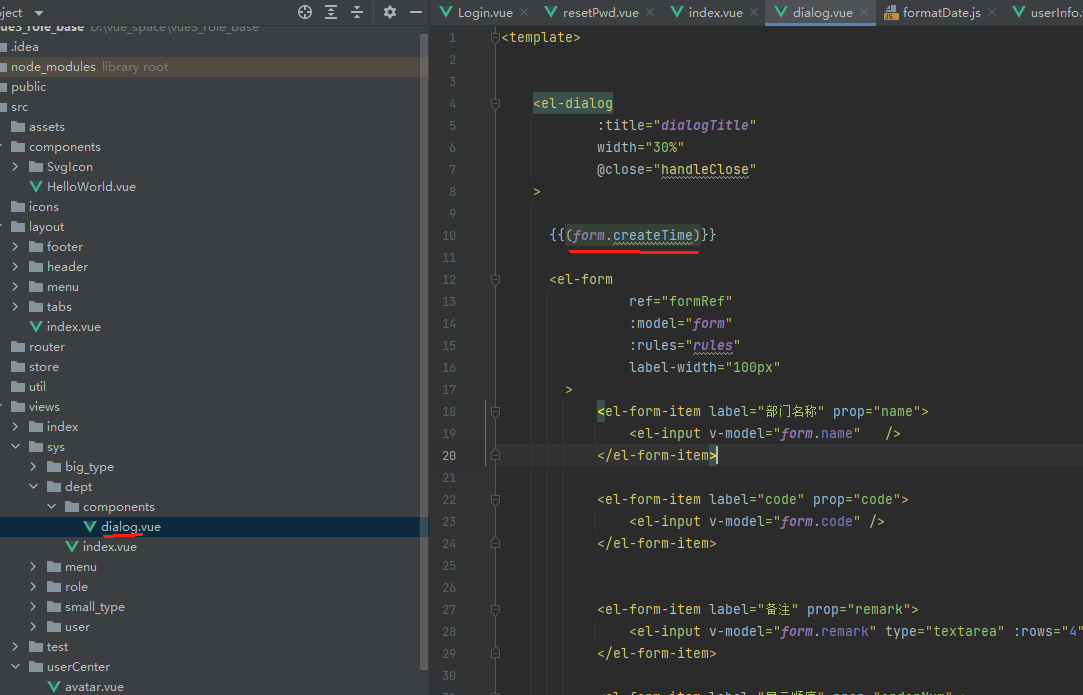Toggle fold at line 18 el-form-item
The height and width of the screenshot is (695, 1083).
click(495, 412)
